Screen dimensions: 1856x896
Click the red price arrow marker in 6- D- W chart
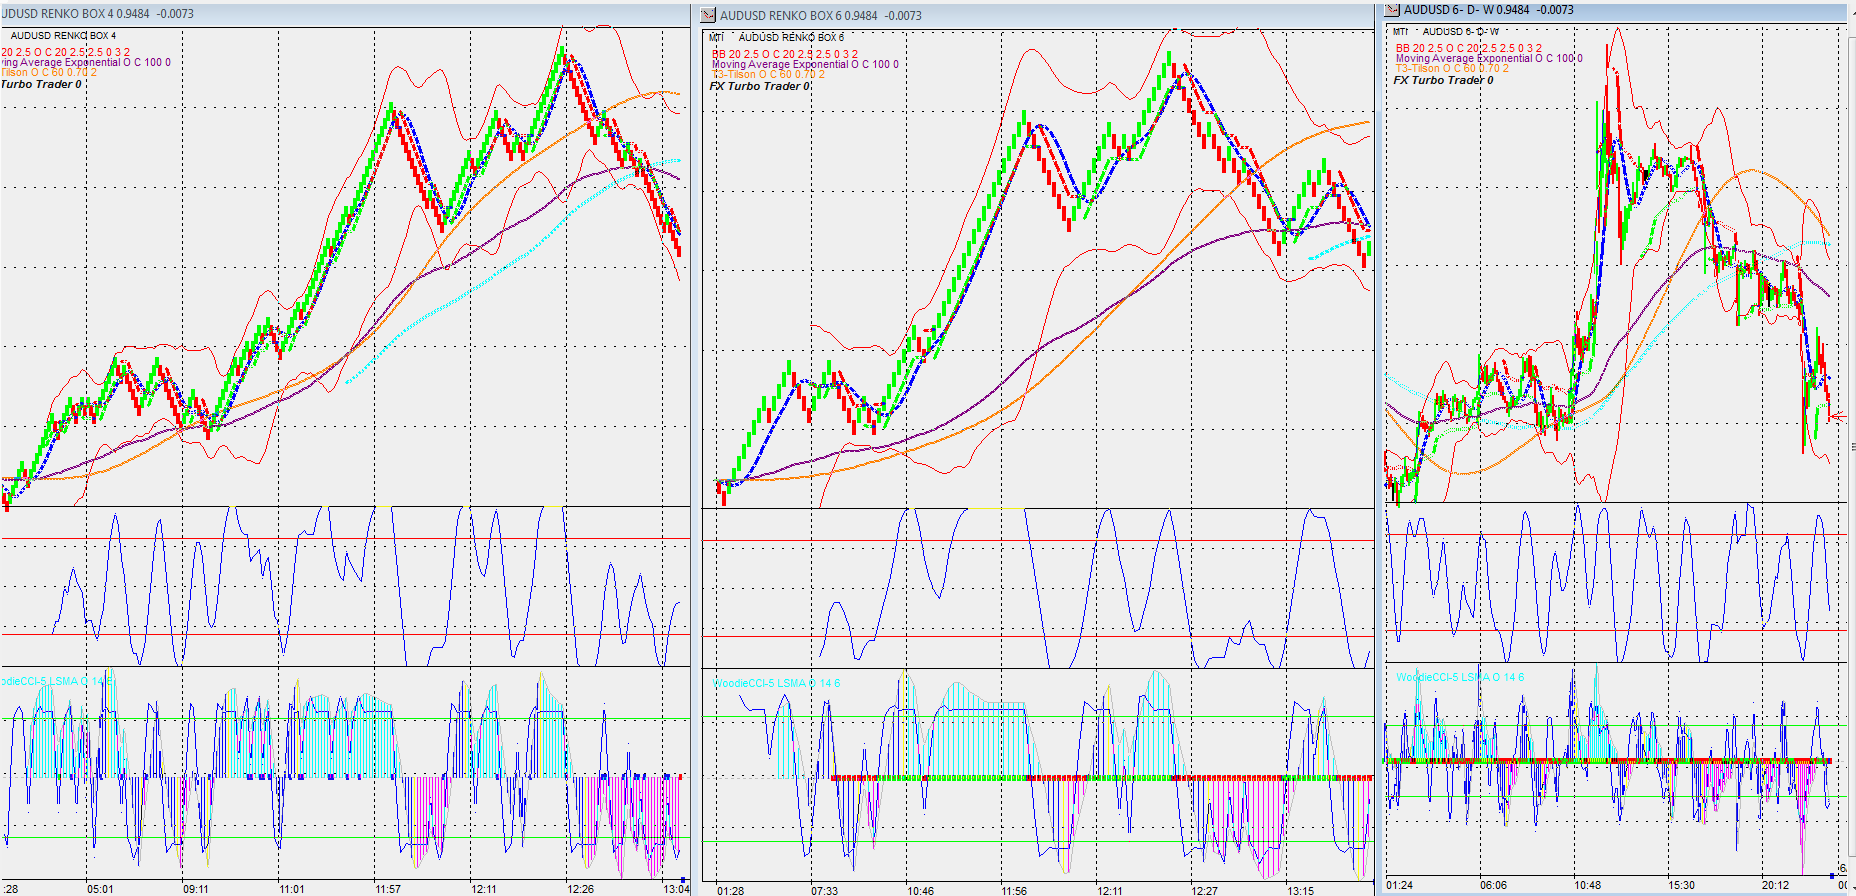point(1838,417)
